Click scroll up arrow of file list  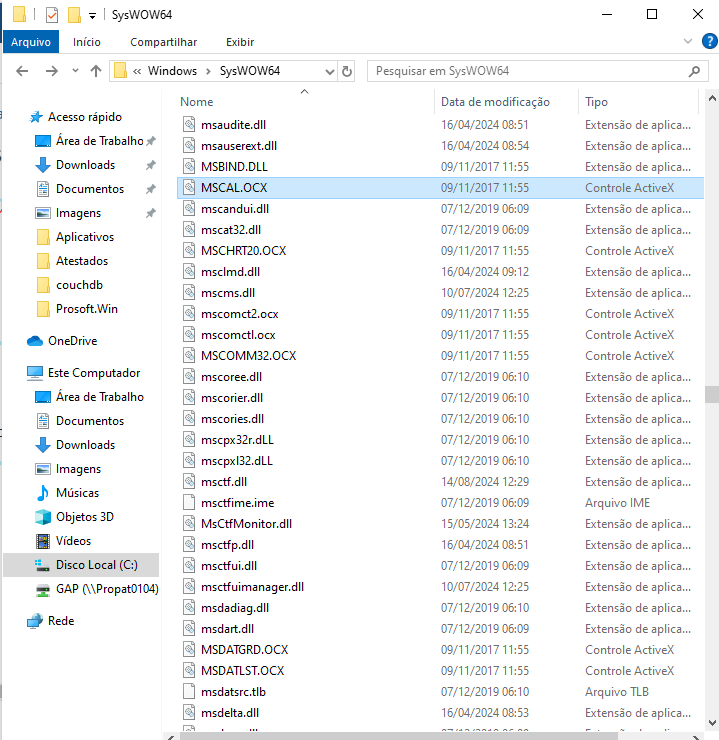click(712, 99)
